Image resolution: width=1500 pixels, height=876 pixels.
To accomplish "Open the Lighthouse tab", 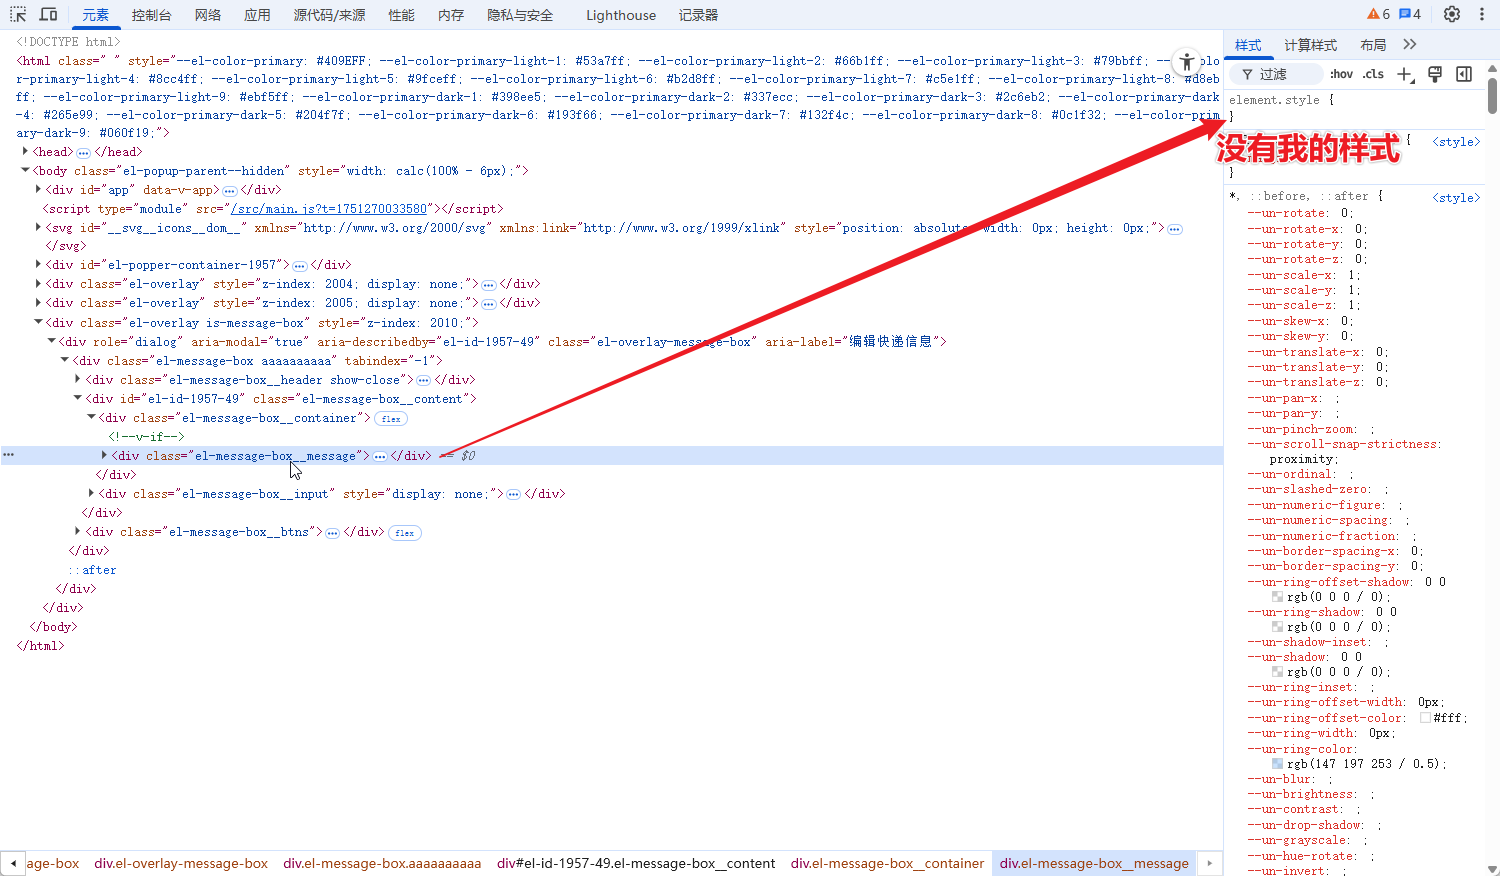I will [621, 15].
